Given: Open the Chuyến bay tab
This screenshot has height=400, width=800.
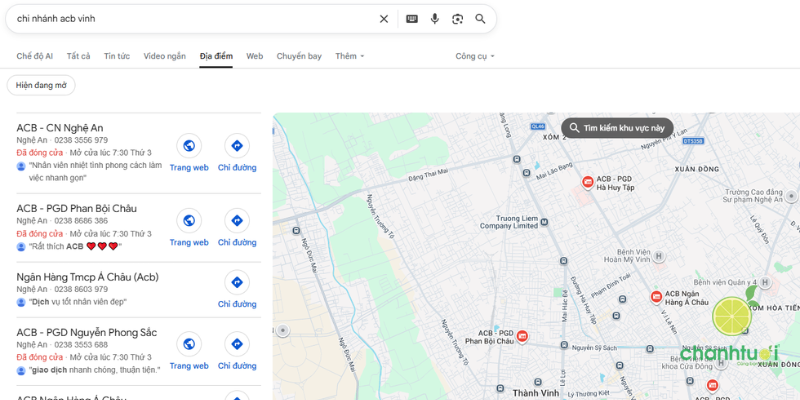Looking at the screenshot, I should click(x=299, y=56).
